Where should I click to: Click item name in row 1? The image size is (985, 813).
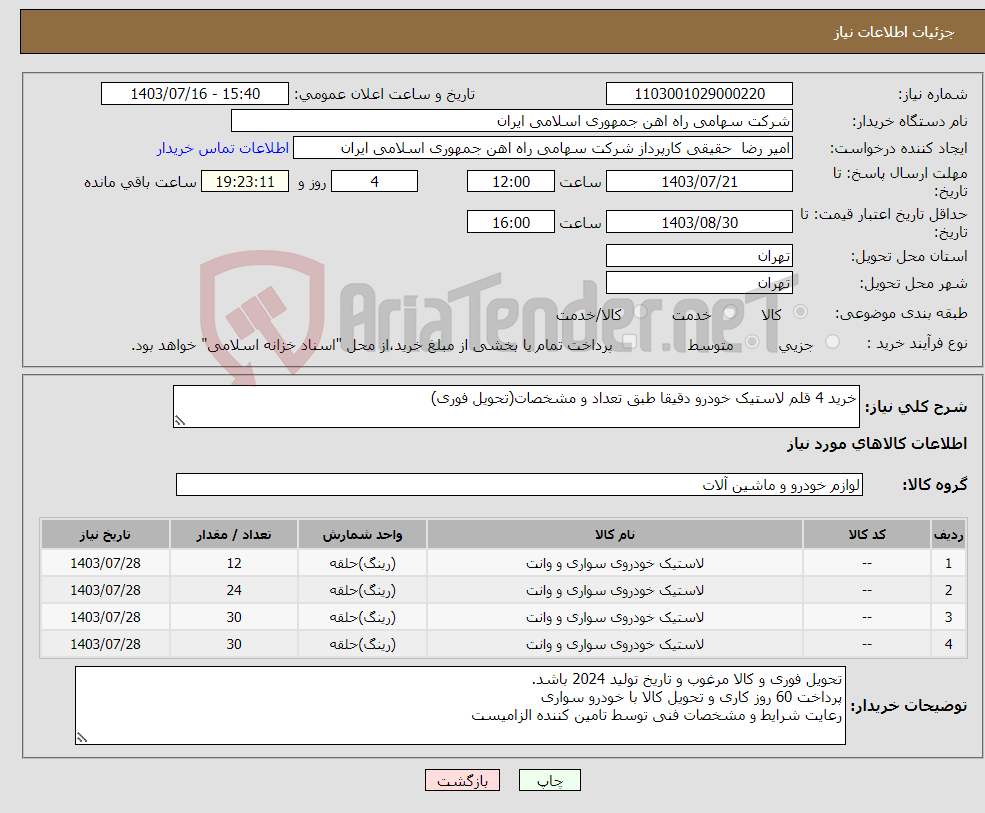pyautogui.click(x=614, y=564)
